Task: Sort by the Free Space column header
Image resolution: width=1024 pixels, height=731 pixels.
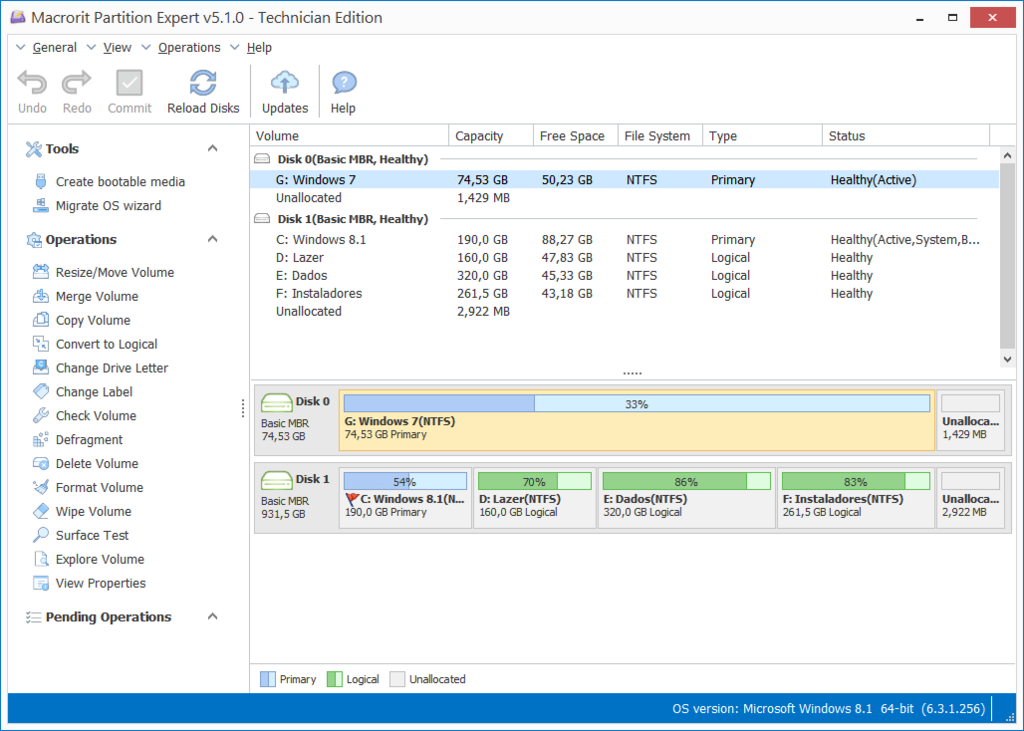Action: pos(575,136)
